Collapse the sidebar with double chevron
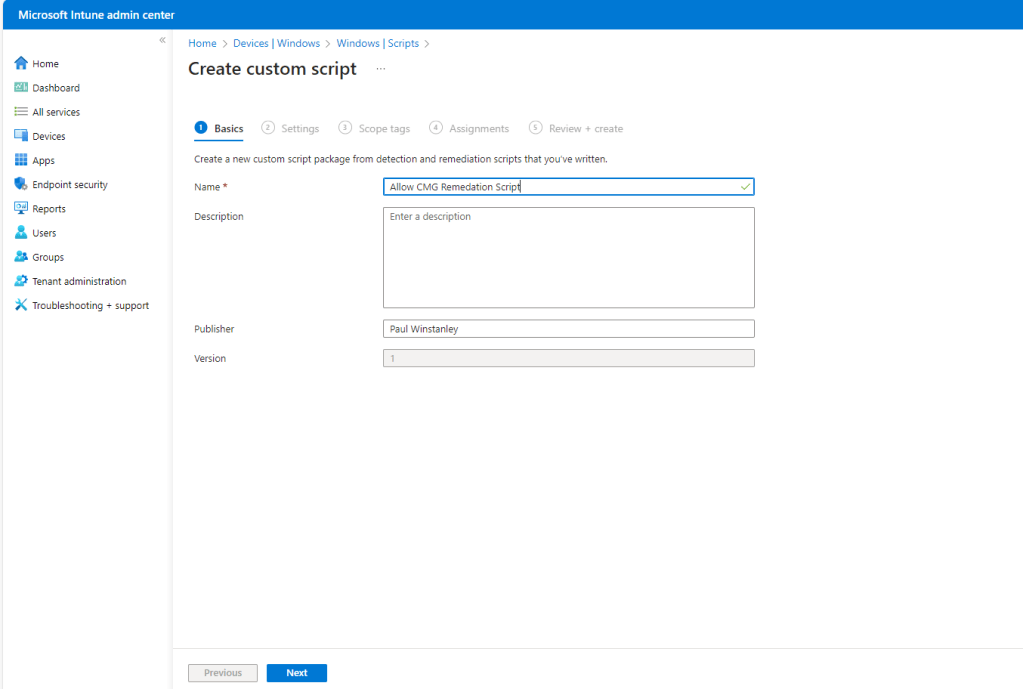This screenshot has height=689, width=1023. click(162, 40)
